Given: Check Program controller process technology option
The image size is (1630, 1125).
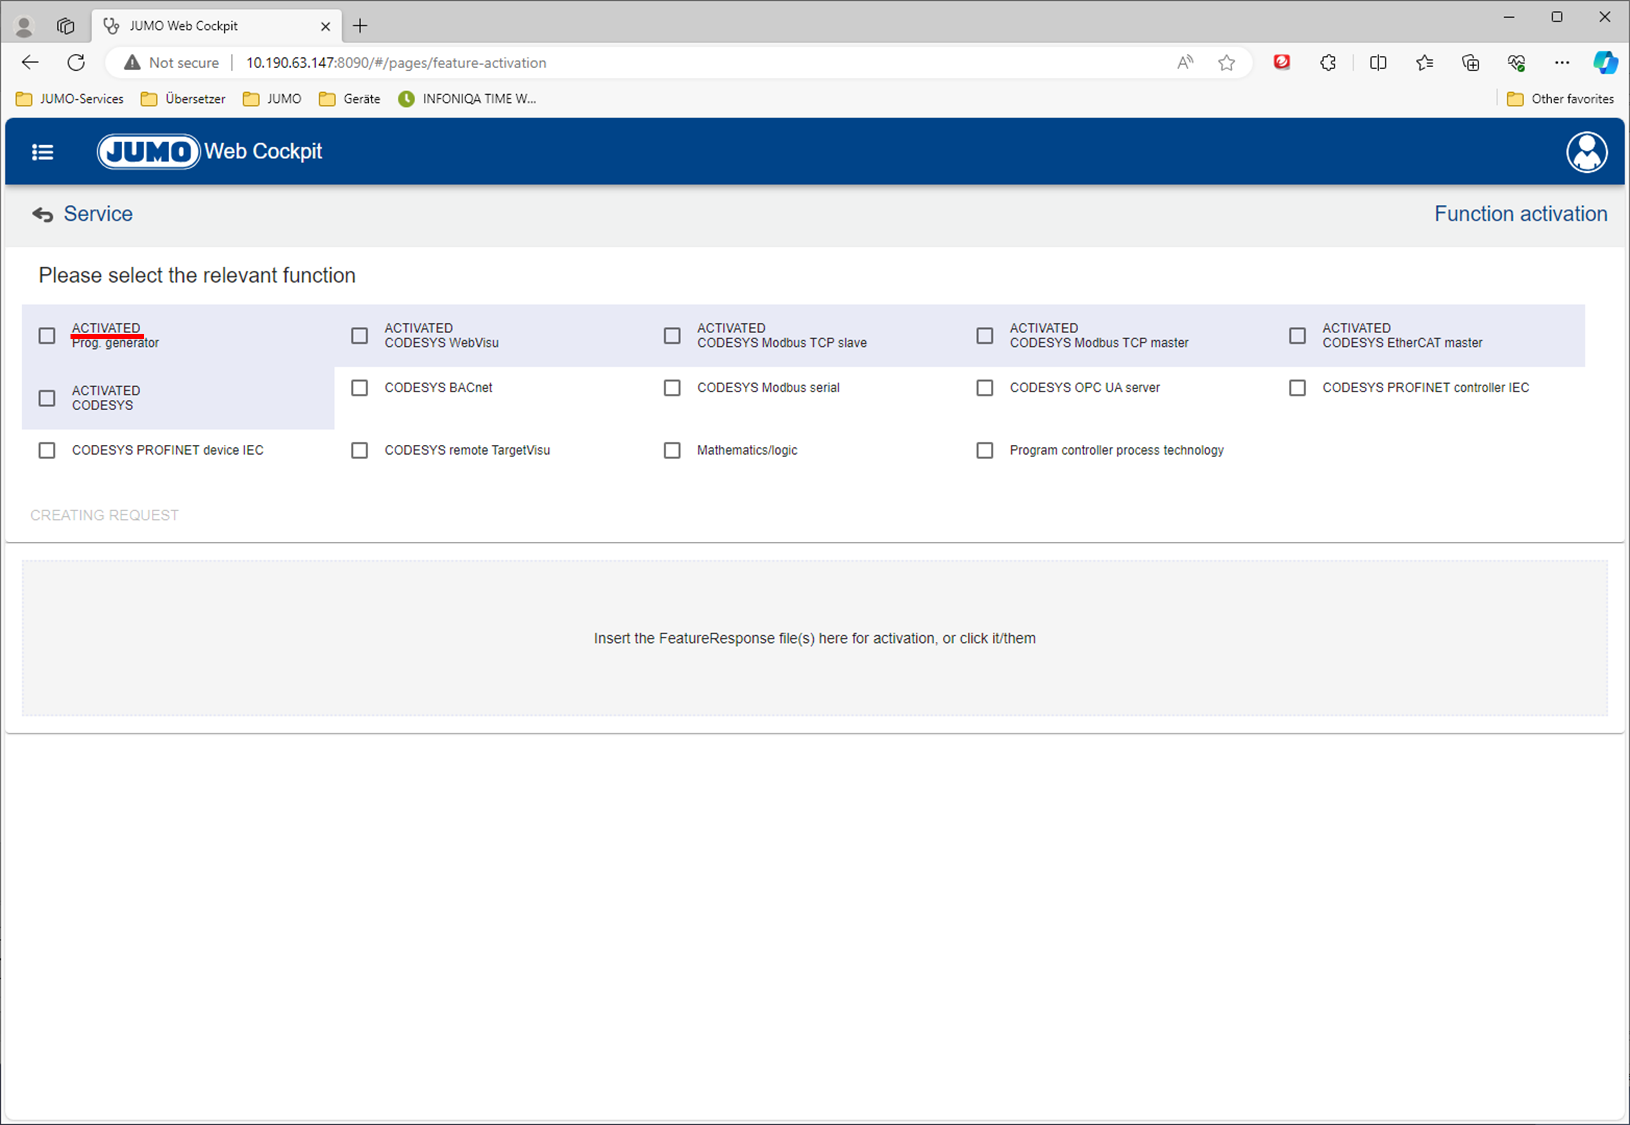Looking at the screenshot, I should (985, 451).
